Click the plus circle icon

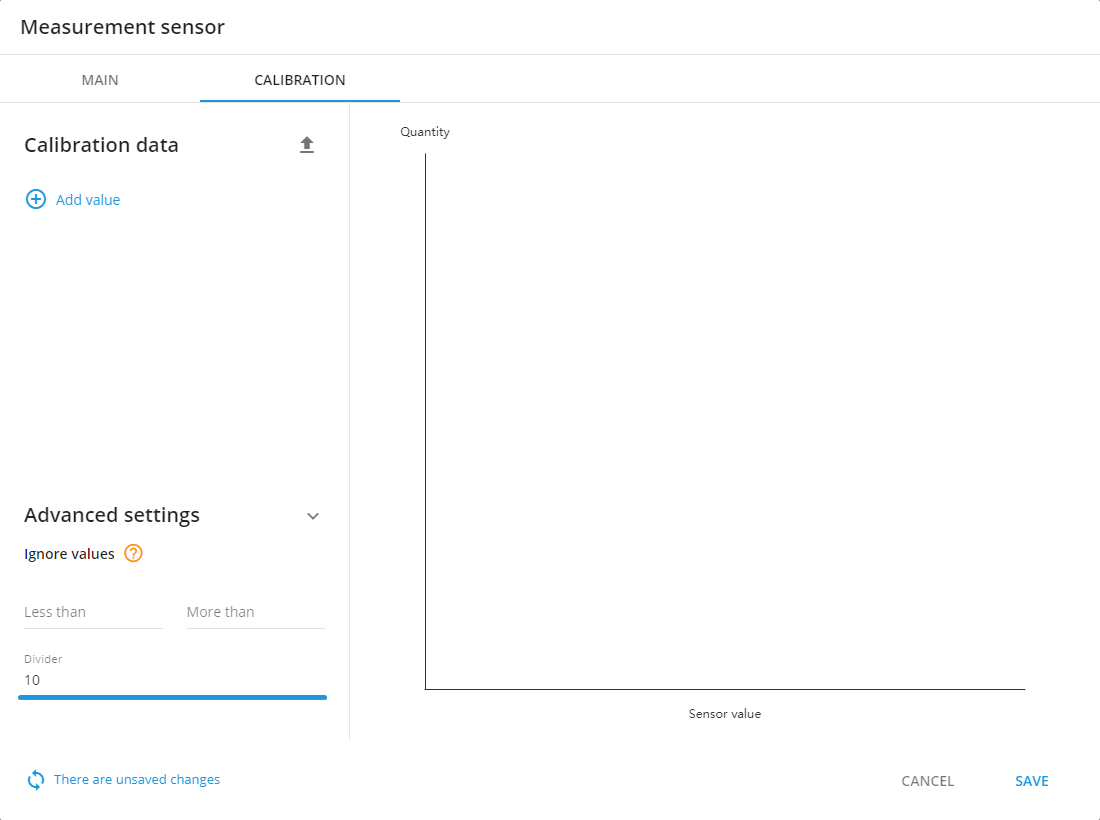pos(36,199)
